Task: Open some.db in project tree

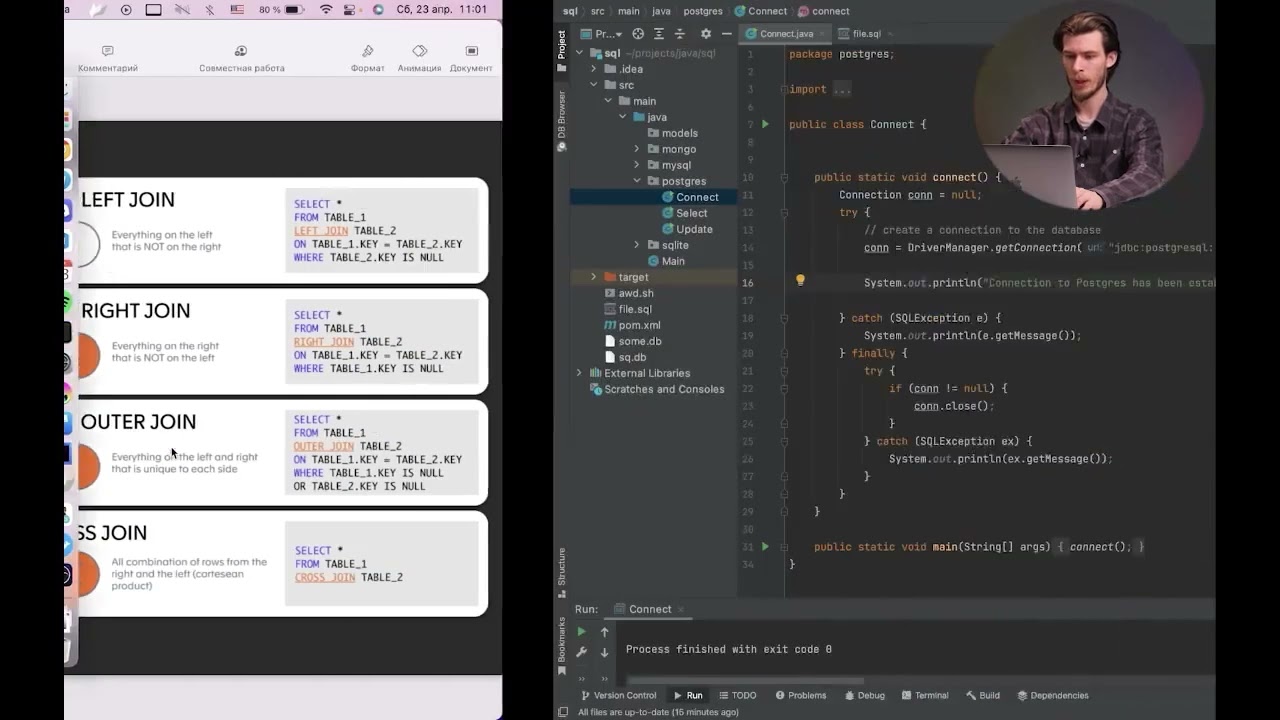Action: 633,341
